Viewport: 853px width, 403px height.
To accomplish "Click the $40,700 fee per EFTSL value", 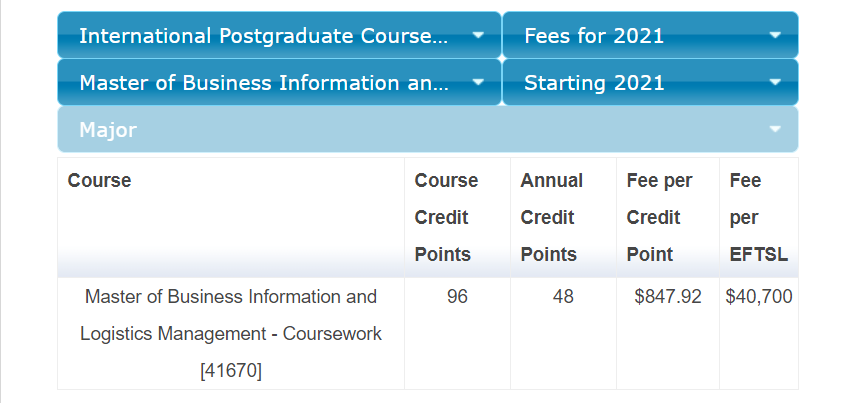I will (x=759, y=296).
